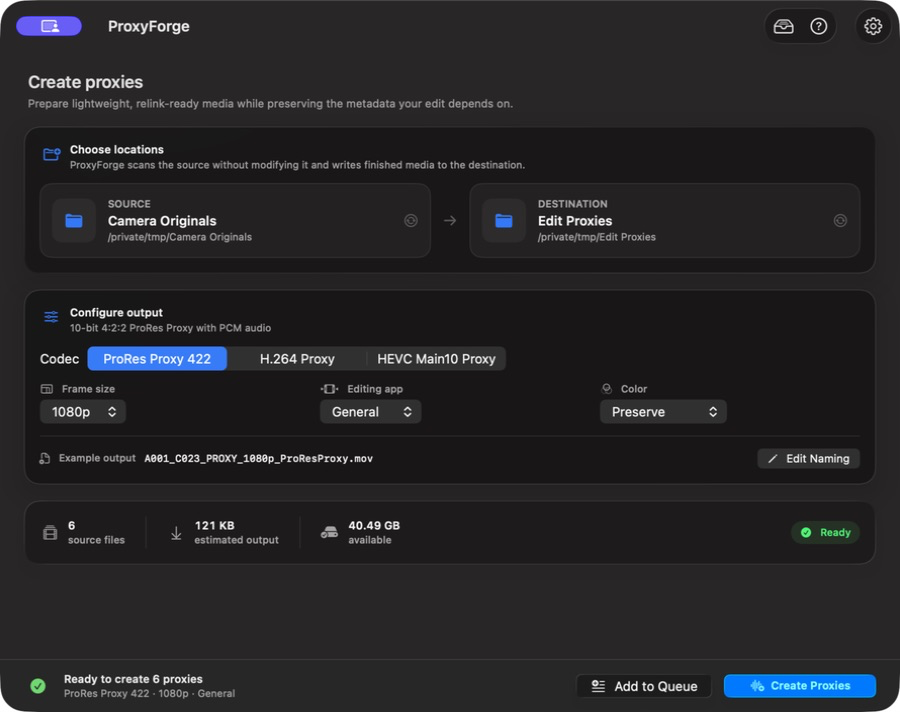The width and height of the screenshot is (900, 712).
Task: Click the 40.49 GB available value
Action: (374, 525)
